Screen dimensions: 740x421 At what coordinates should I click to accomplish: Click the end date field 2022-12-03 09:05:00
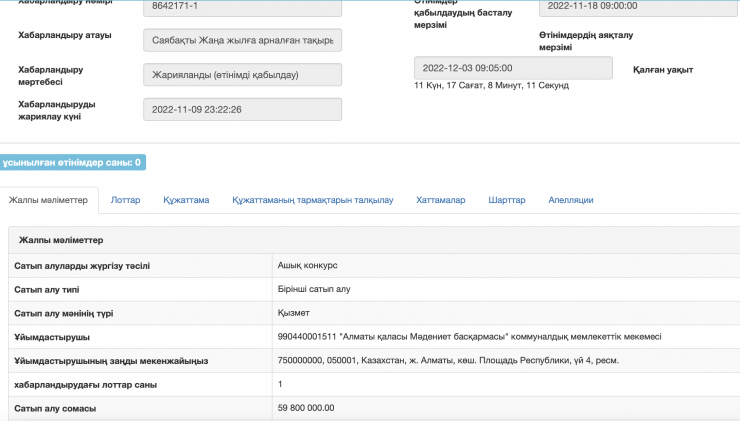[512, 68]
